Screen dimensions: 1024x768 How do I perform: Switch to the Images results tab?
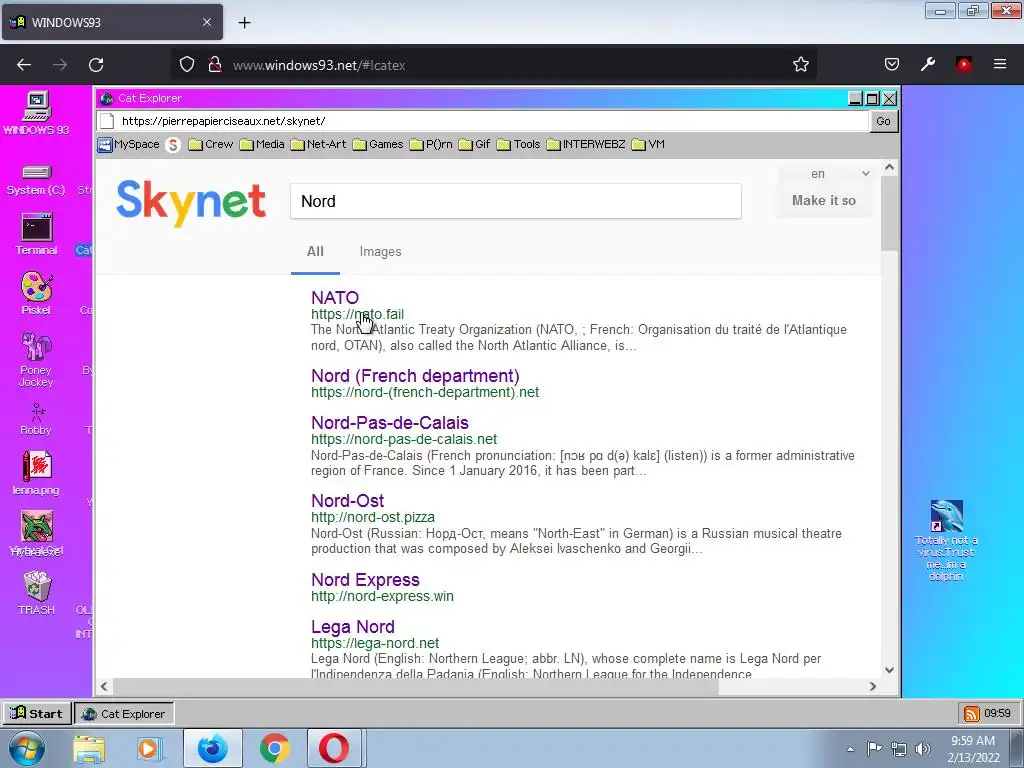point(381,251)
